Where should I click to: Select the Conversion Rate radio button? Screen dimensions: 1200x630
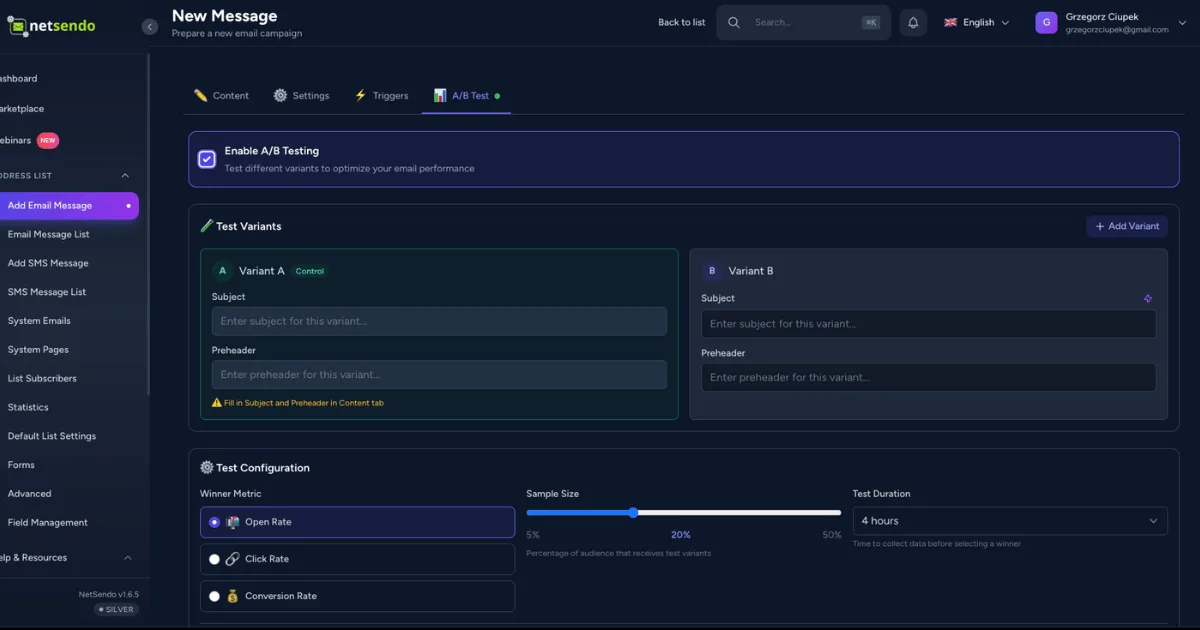214,596
